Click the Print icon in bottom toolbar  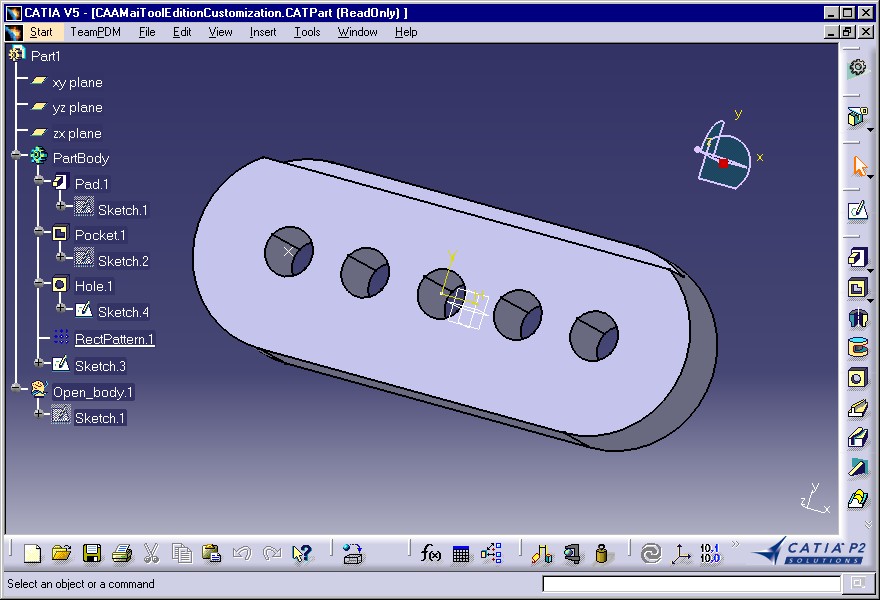tap(121, 553)
